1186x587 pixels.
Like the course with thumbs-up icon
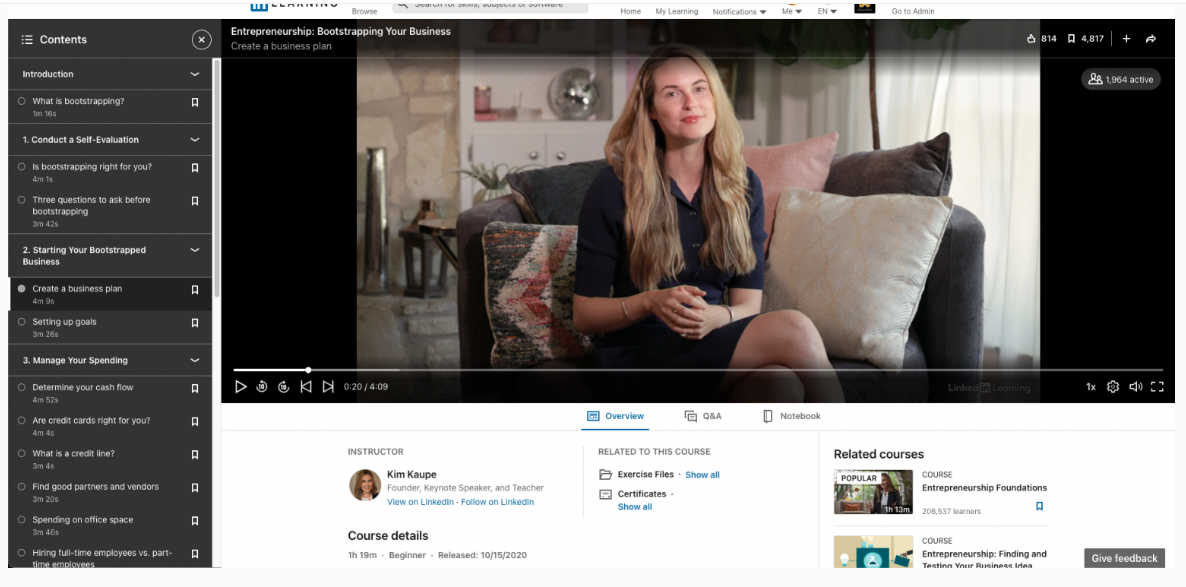(1032, 39)
